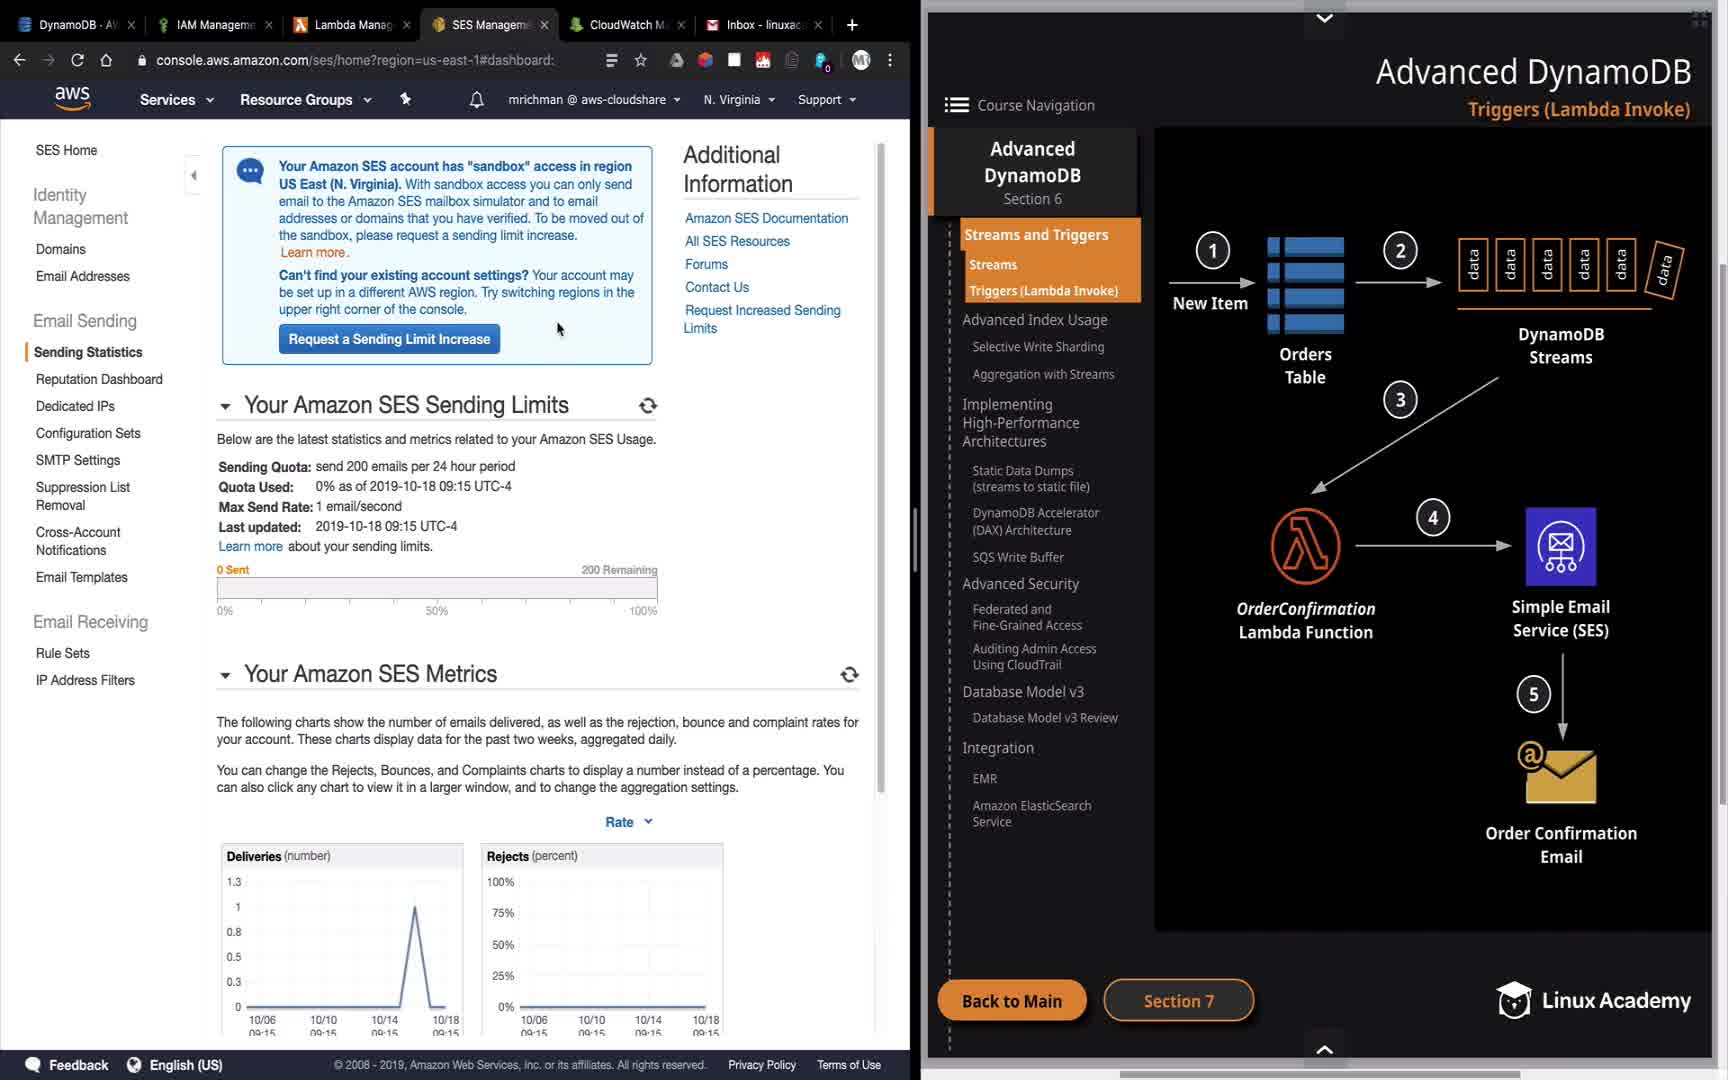The image size is (1728, 1080).
Task: Open Amazon SES Documentation link
Action: point(766,218)
